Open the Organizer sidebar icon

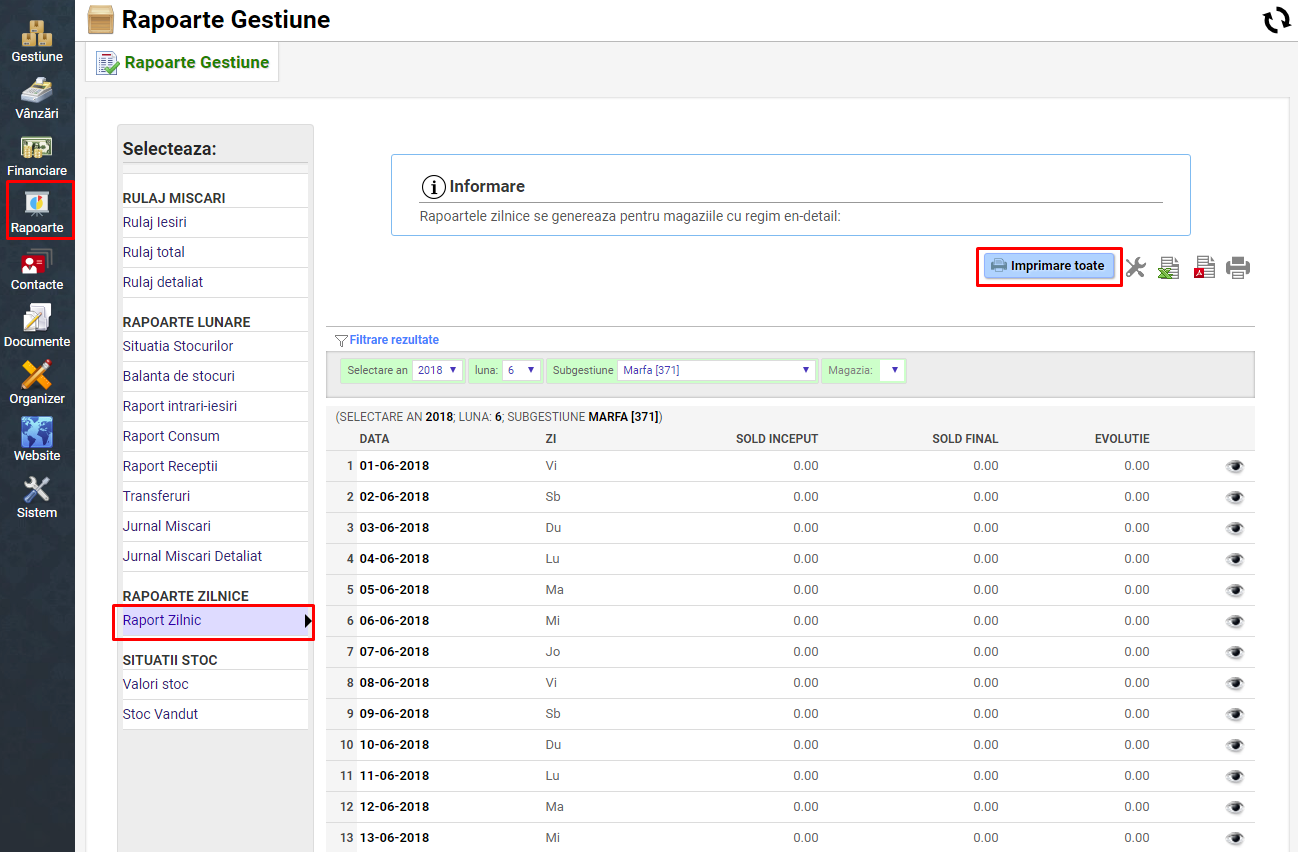point(37,382)
